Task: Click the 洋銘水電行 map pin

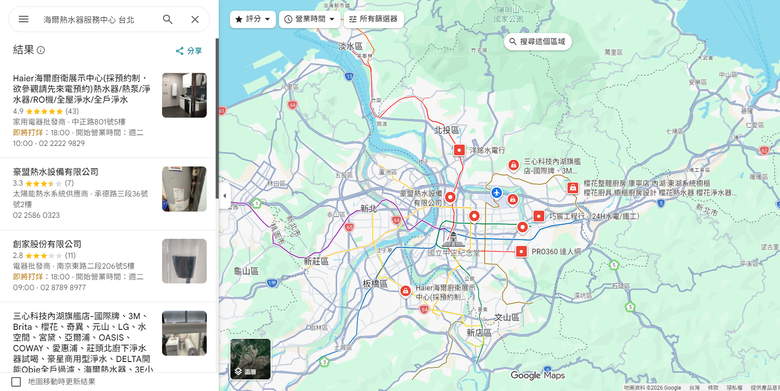Action: pyautogui.click(x=459, y=150)
